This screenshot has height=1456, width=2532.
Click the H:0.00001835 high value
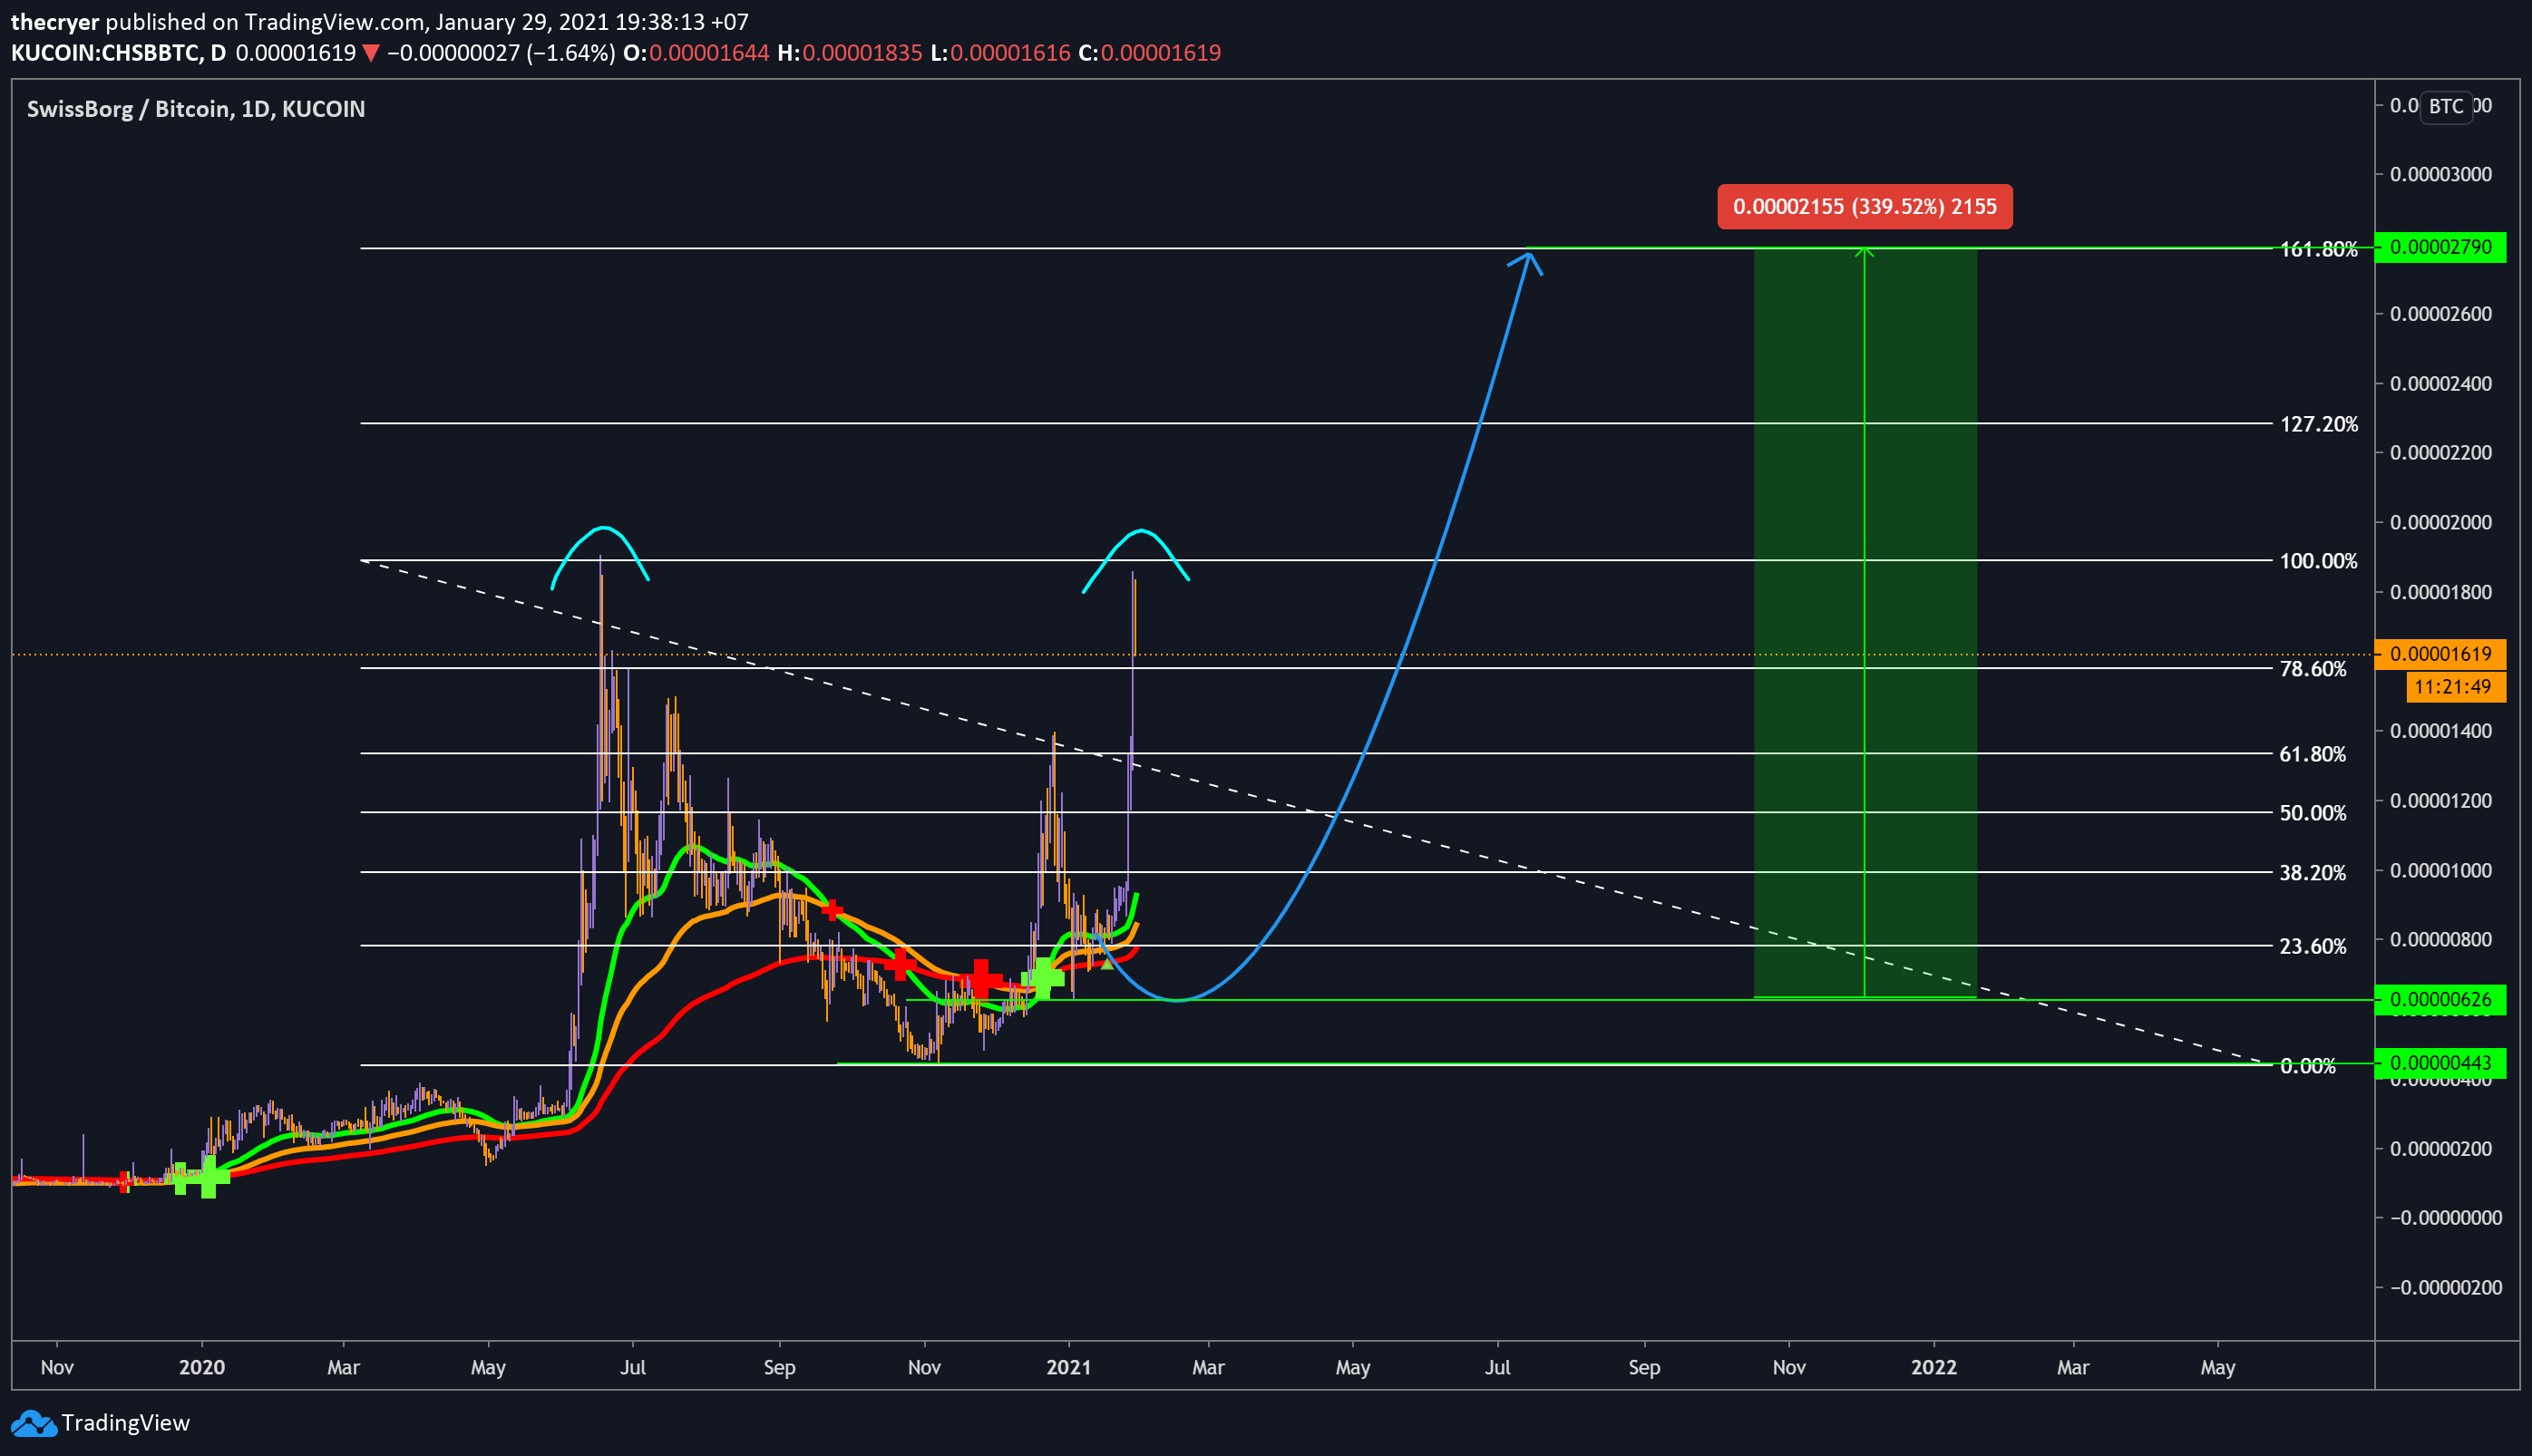pos(850,53)
